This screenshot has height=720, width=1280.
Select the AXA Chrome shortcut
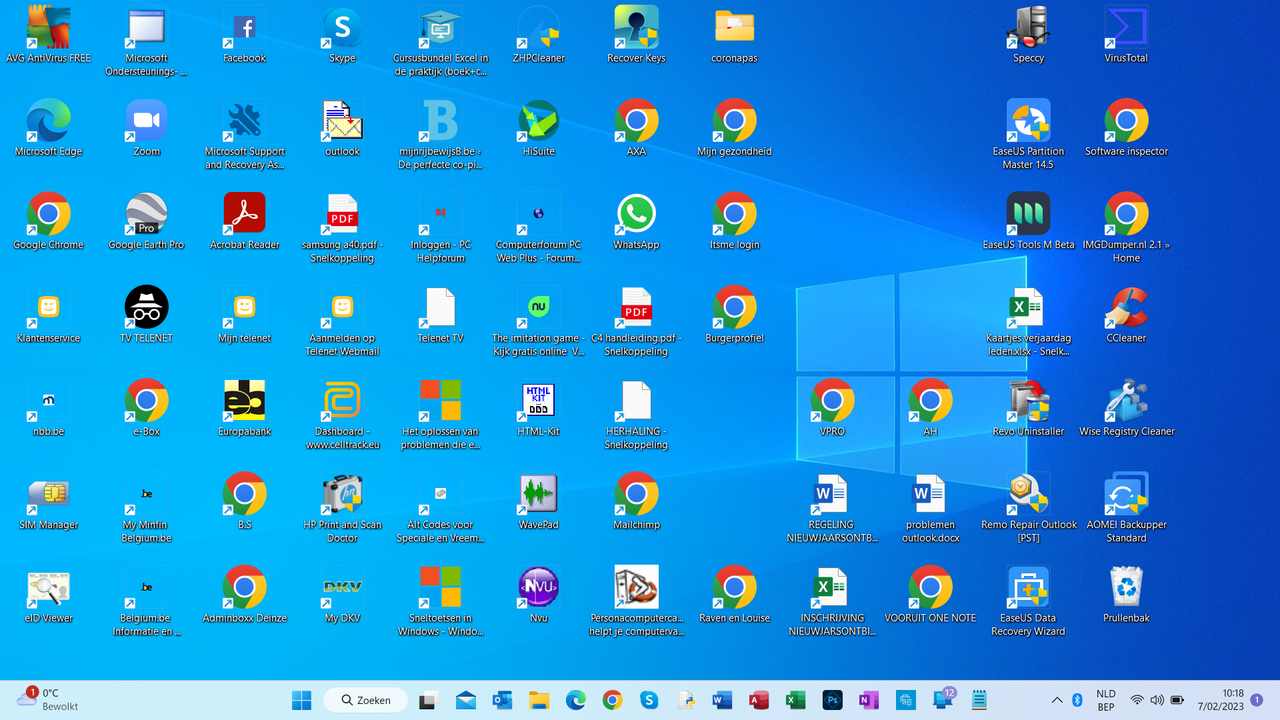(636, 128)
